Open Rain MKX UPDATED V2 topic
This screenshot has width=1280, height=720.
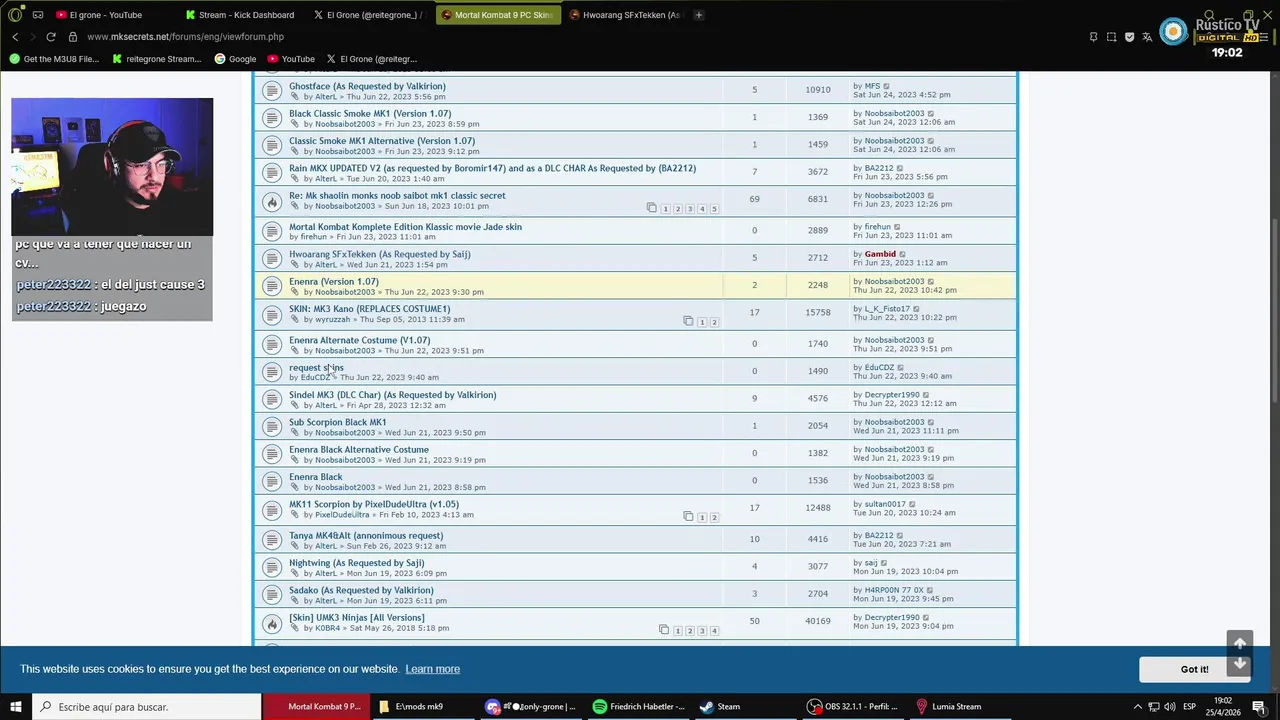pos(492,168)
